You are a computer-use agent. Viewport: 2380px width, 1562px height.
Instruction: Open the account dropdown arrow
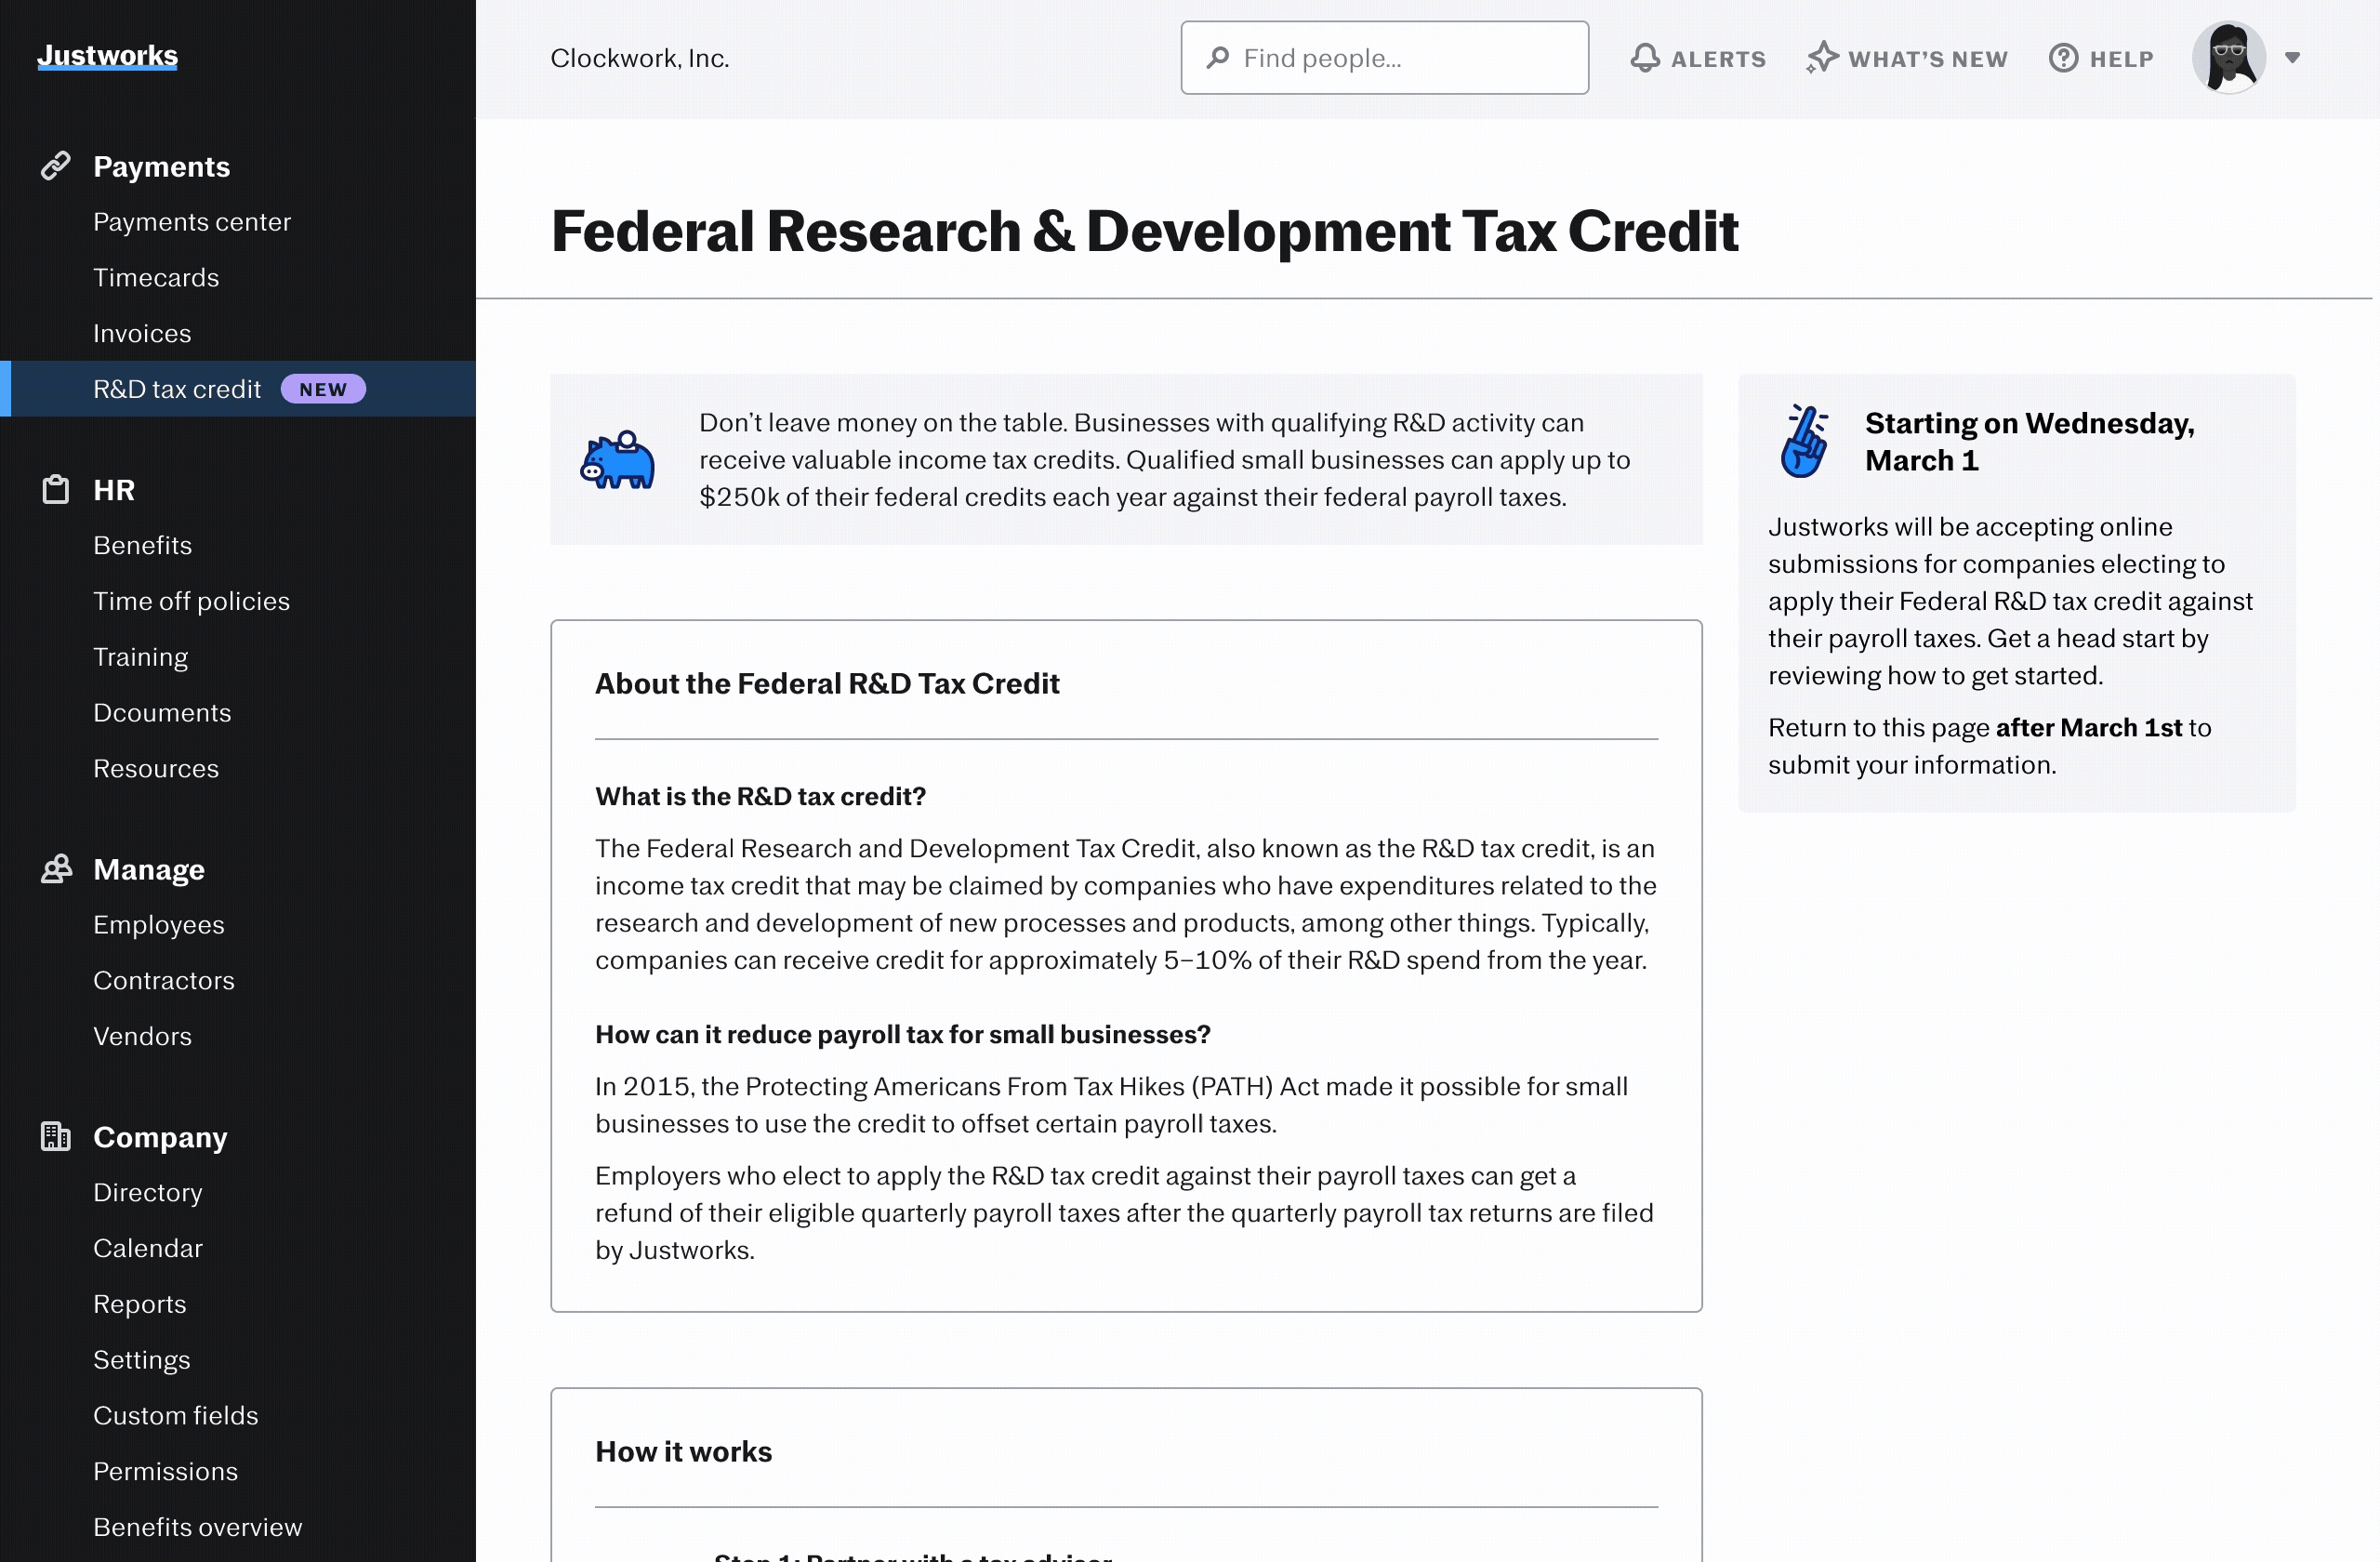2293,58
